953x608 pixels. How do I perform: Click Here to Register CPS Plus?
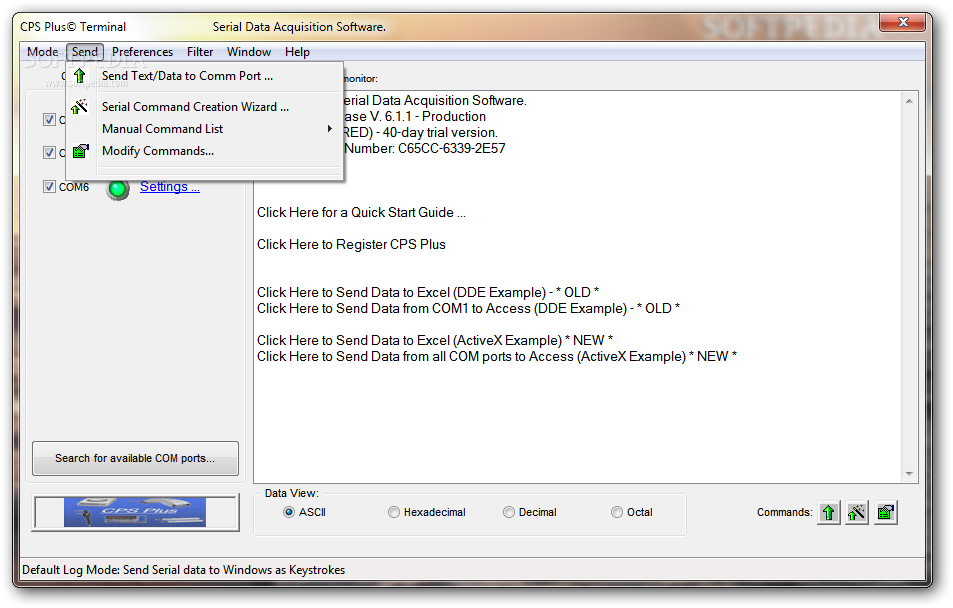pyautogui.click(x=351, y=244)
